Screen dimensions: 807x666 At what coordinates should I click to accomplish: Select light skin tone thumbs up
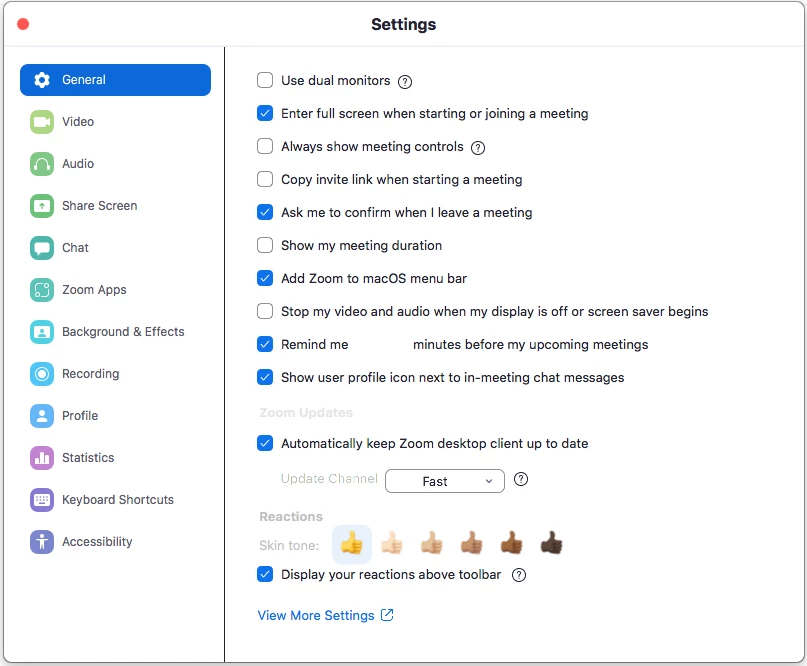point(392,543)
